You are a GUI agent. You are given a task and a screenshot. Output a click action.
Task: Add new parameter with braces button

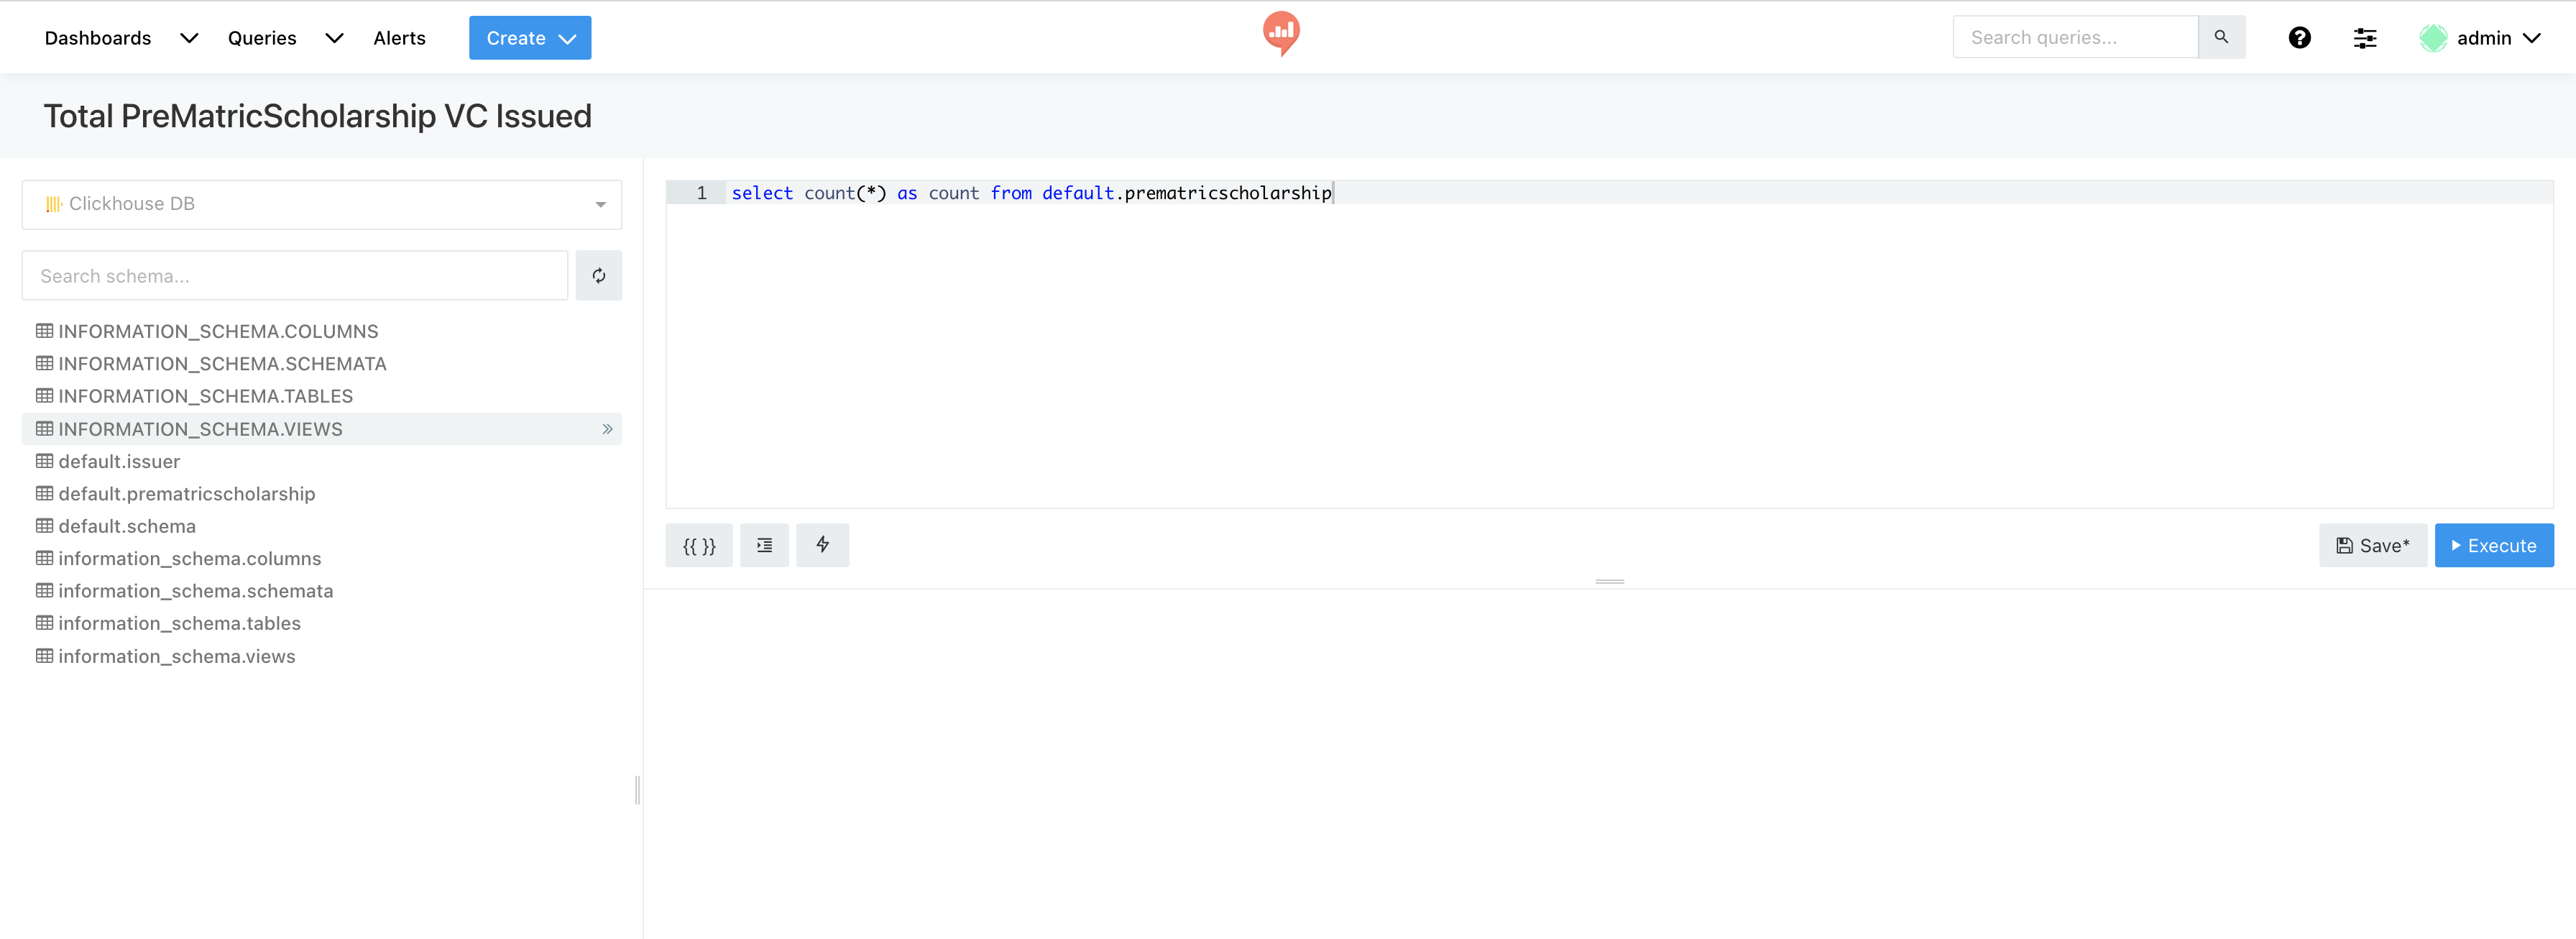[x=698, y=546]
